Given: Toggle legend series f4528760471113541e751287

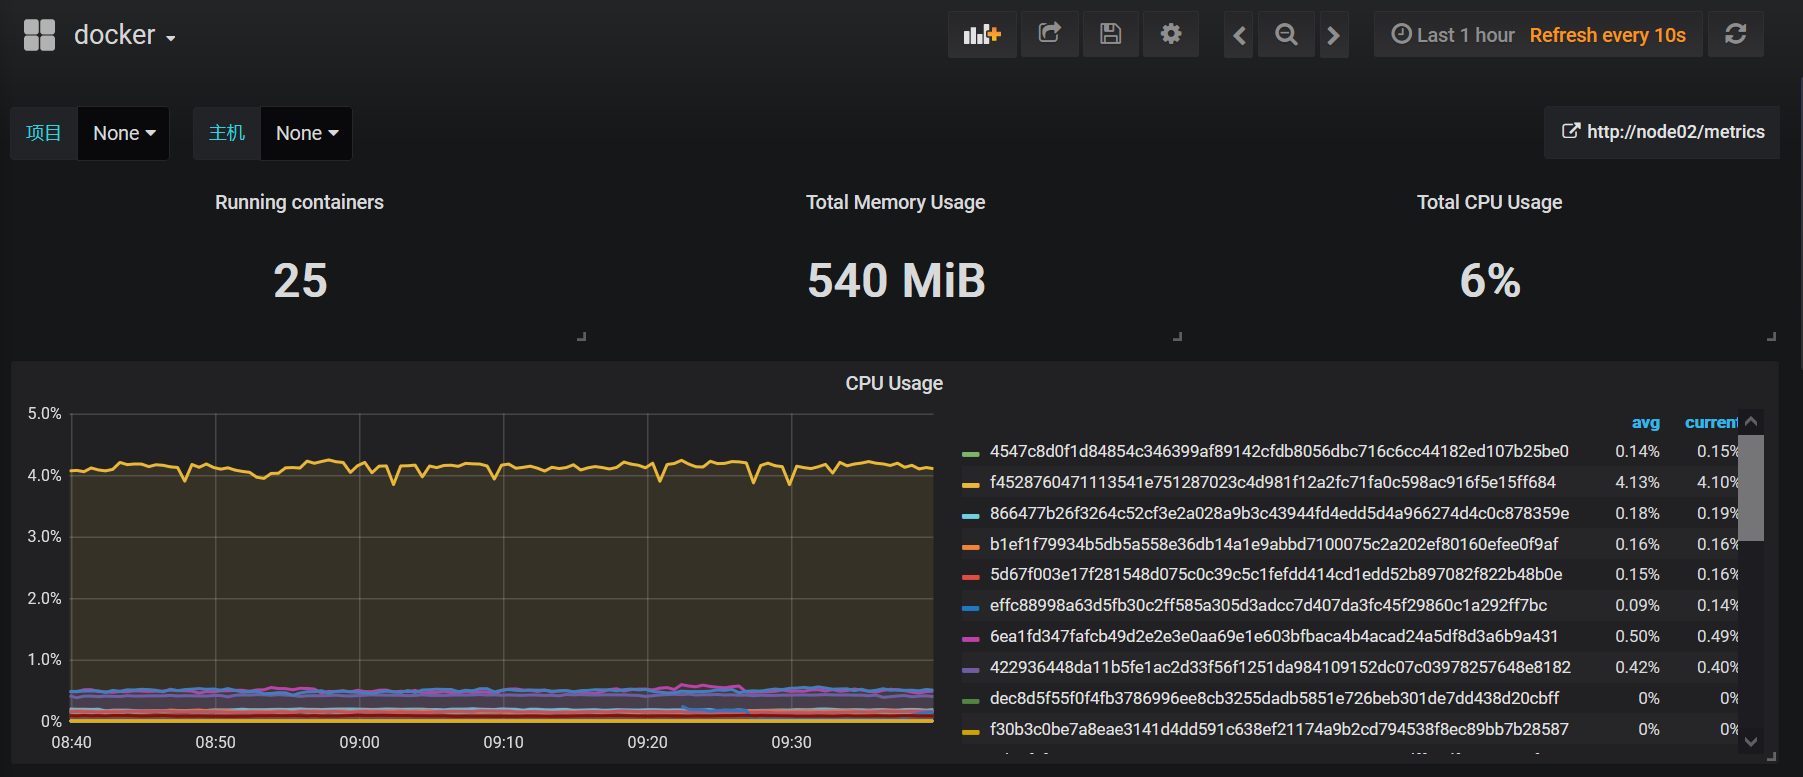Looking at the screenshot, I should 1273,482.
